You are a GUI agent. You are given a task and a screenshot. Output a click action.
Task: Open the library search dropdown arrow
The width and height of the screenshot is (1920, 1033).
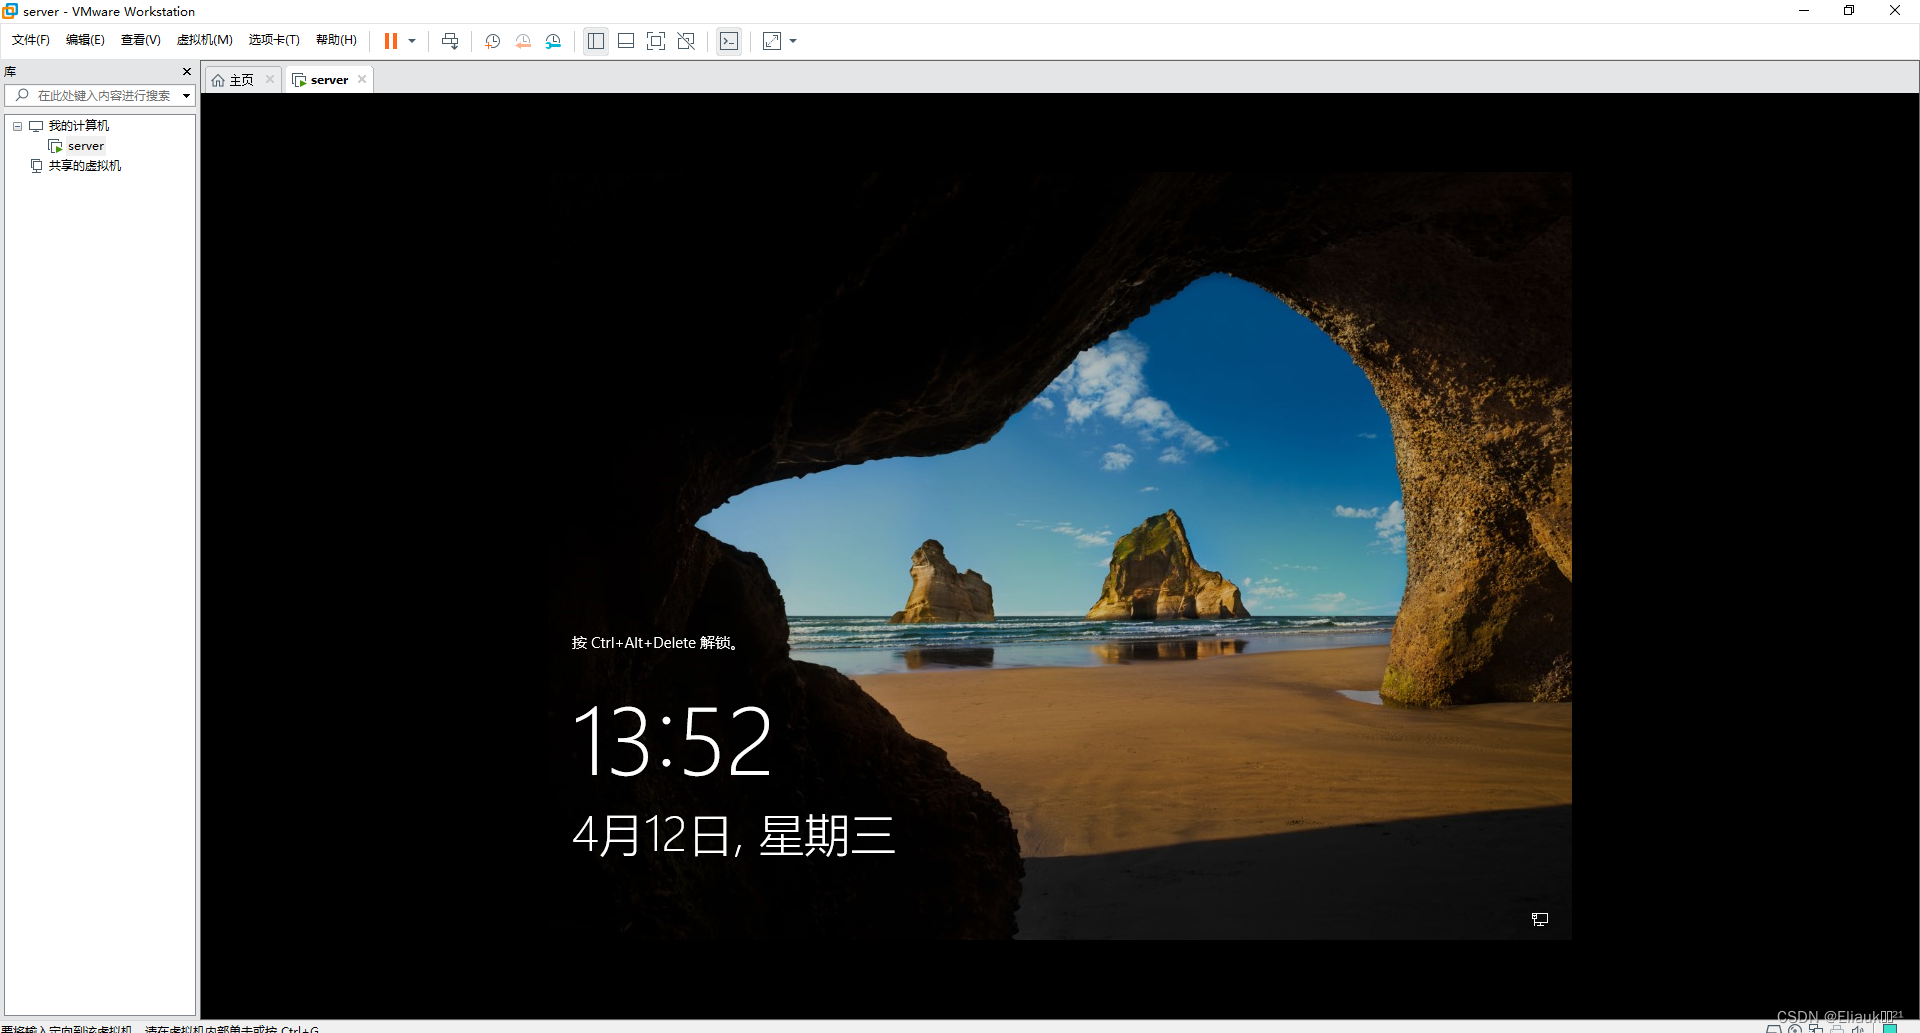(x=187, y=96)
